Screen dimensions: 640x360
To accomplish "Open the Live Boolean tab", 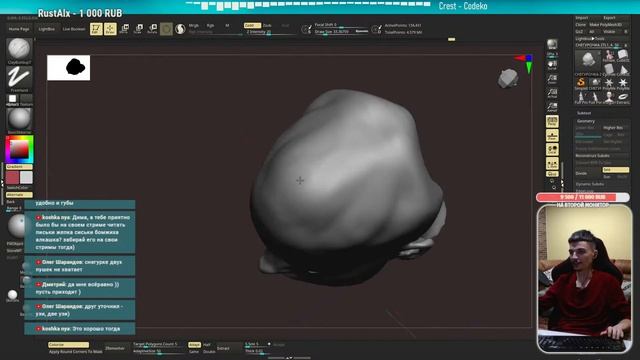I will click(x=74, y=29).
